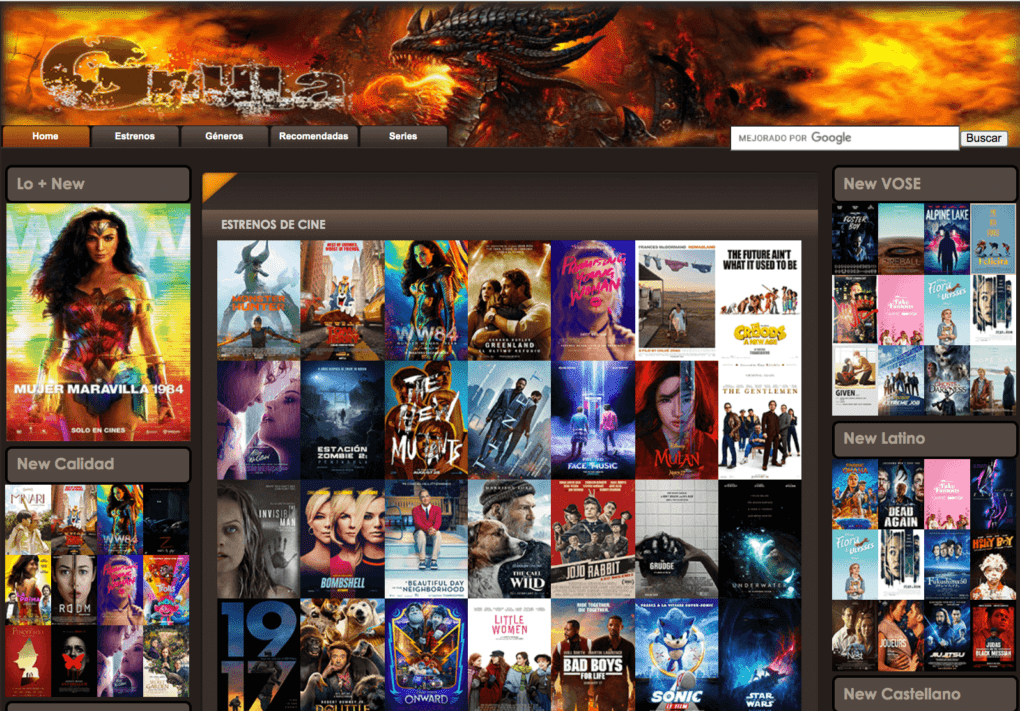The width and height of the screenshot is (1020, 711).
Task: Select the Little Women poster
Action: [509, 655]
